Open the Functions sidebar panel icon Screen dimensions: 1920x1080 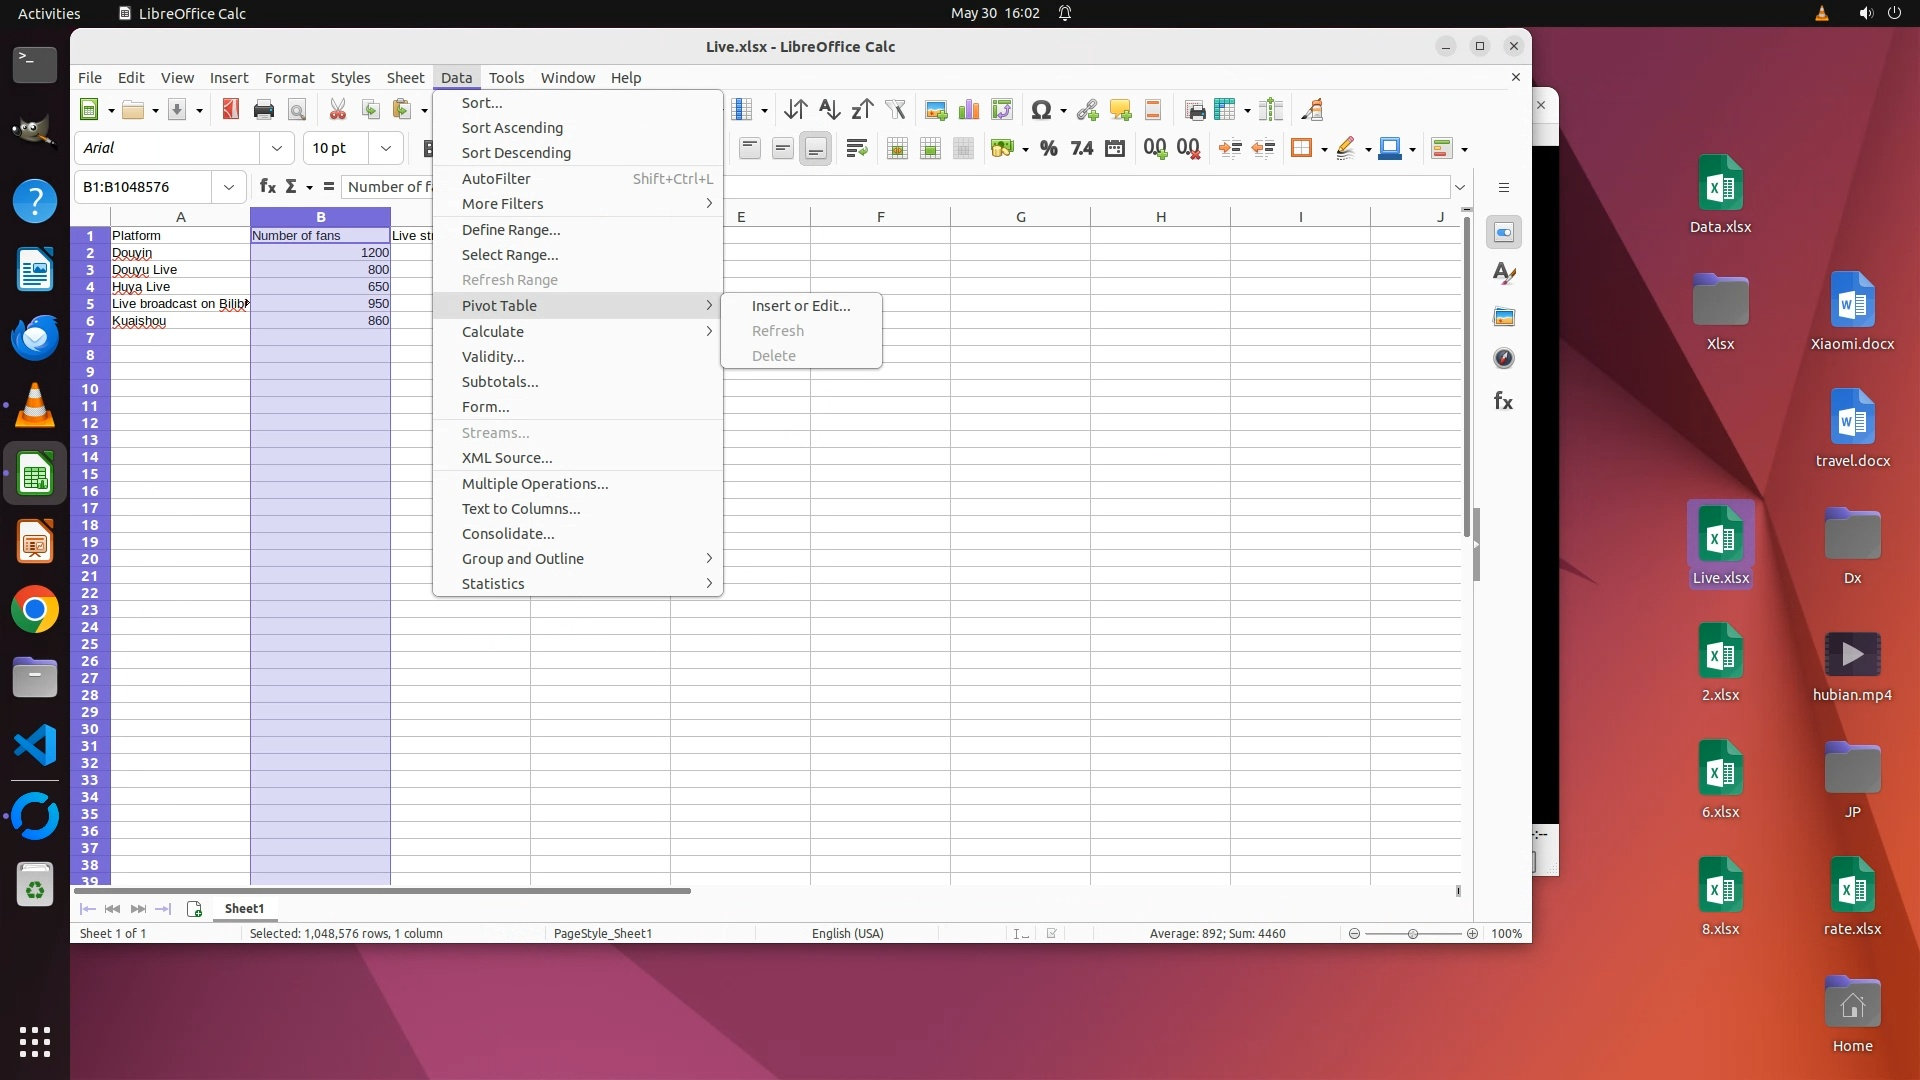pyautogui.click(x=1503, y=402)
